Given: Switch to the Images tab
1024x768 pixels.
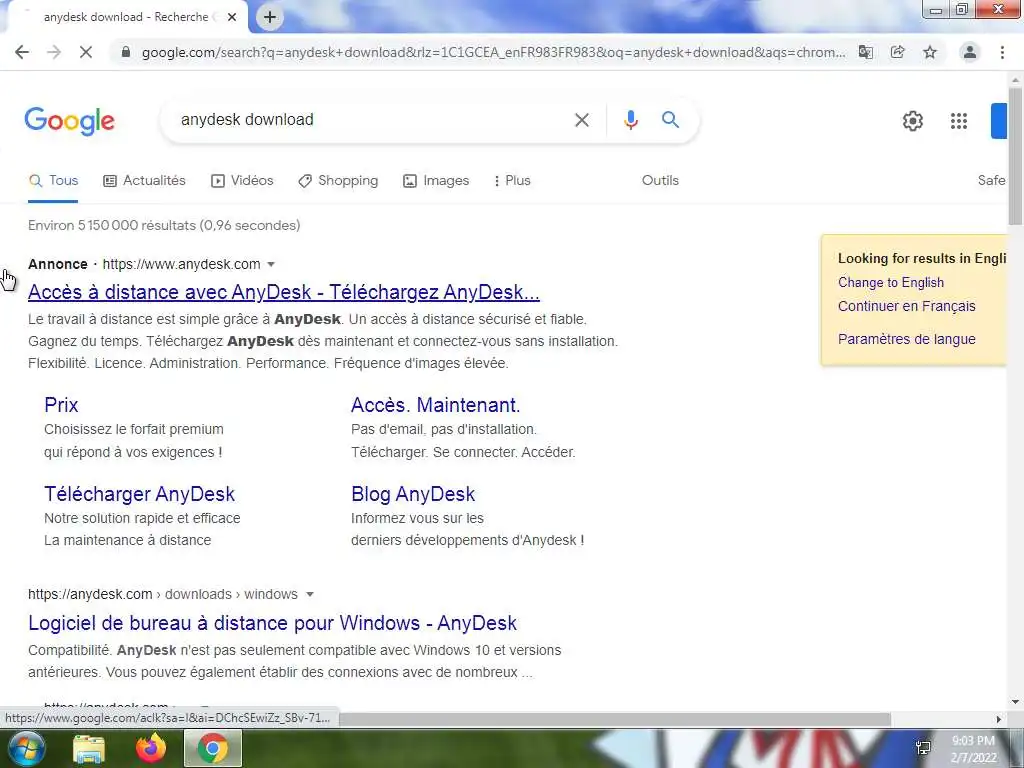Looking at the screenshot, I should 436,181.
